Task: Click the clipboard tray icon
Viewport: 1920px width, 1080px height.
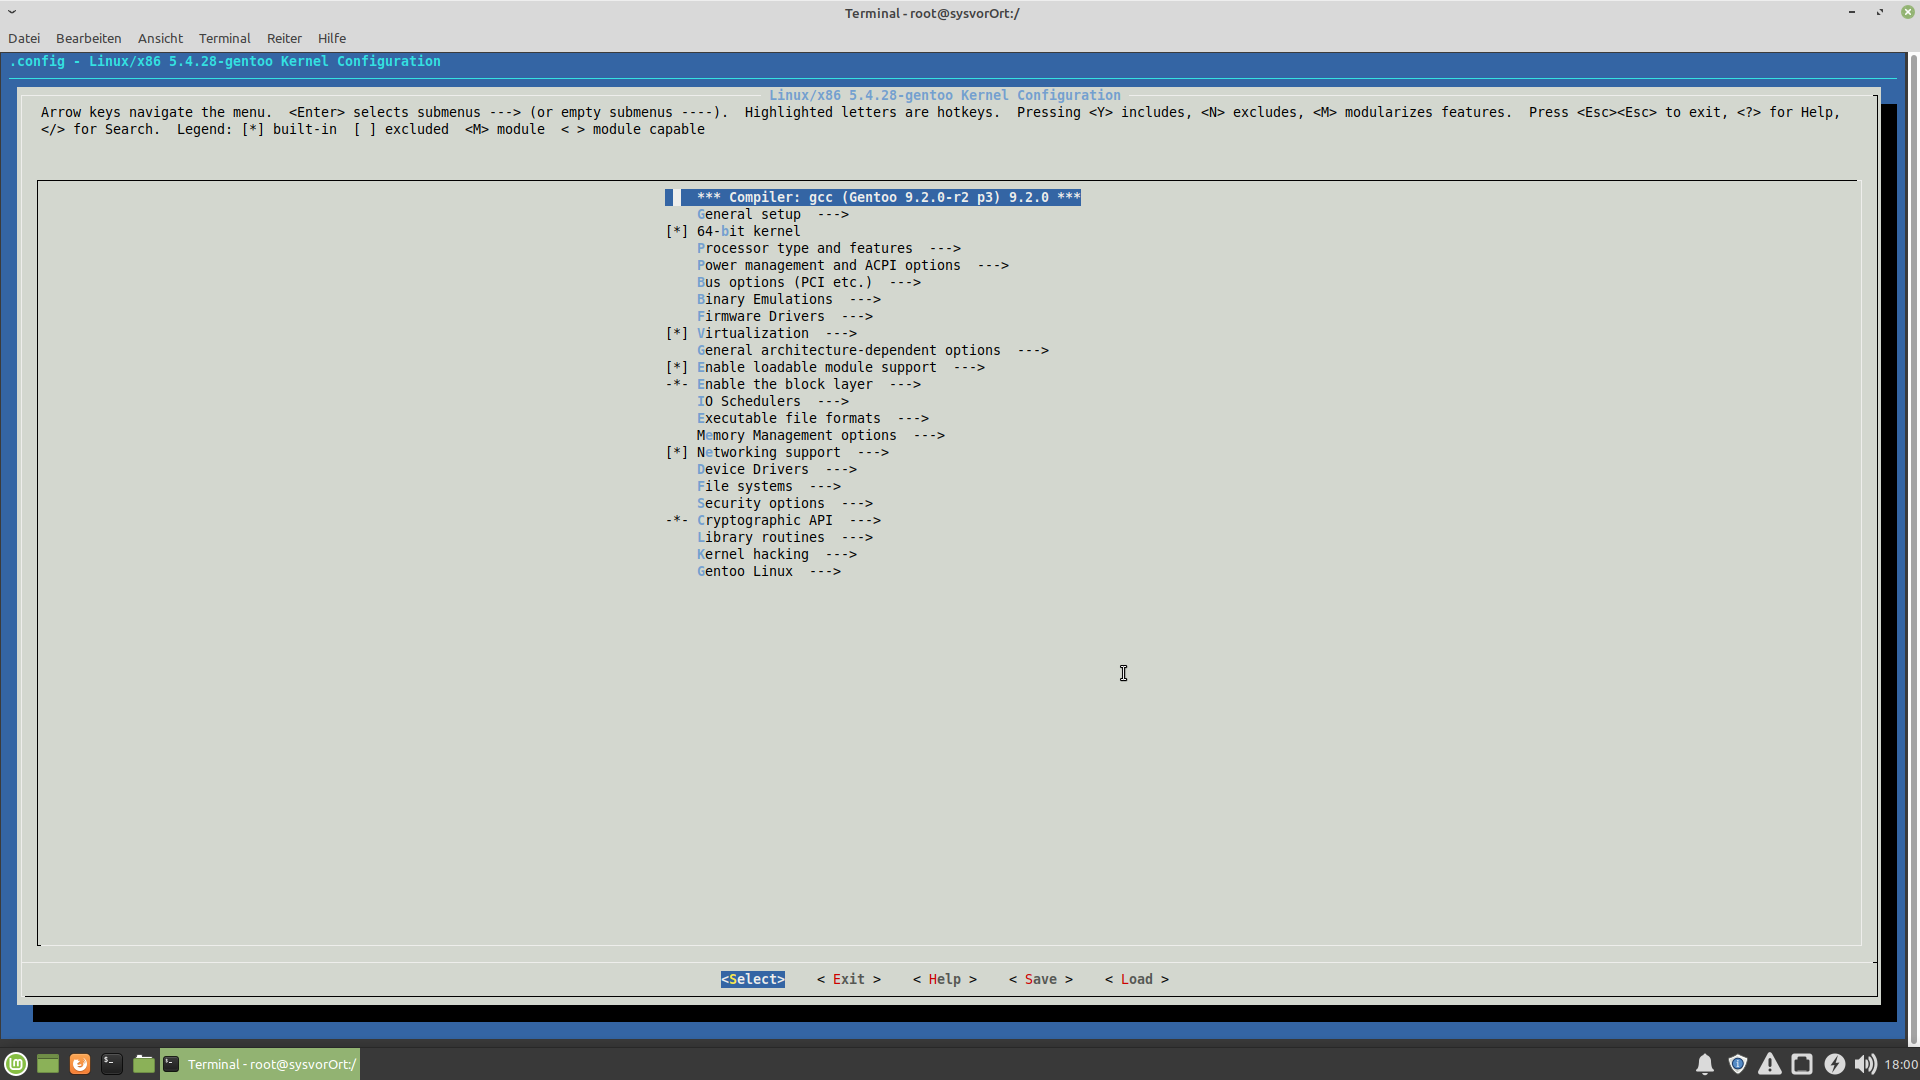Action: [x=1802, y=1064]
